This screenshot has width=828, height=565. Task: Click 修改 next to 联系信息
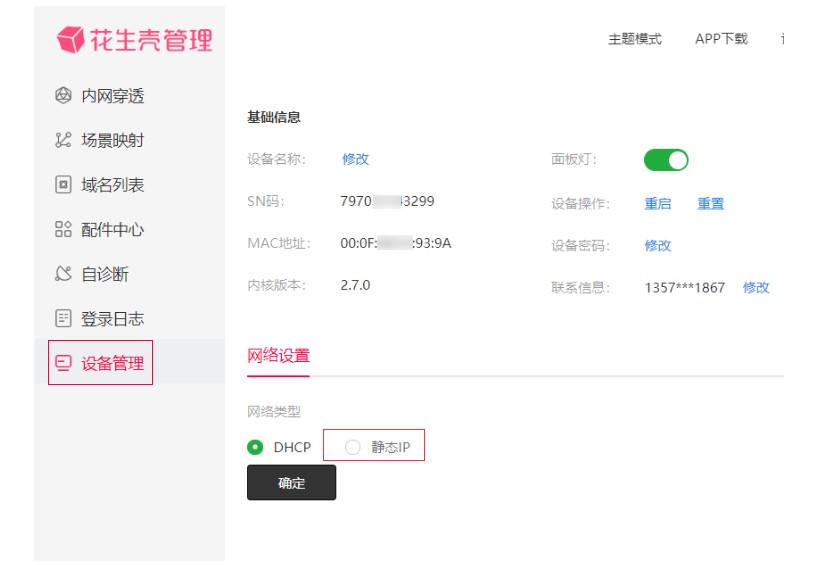click(756, 288)
